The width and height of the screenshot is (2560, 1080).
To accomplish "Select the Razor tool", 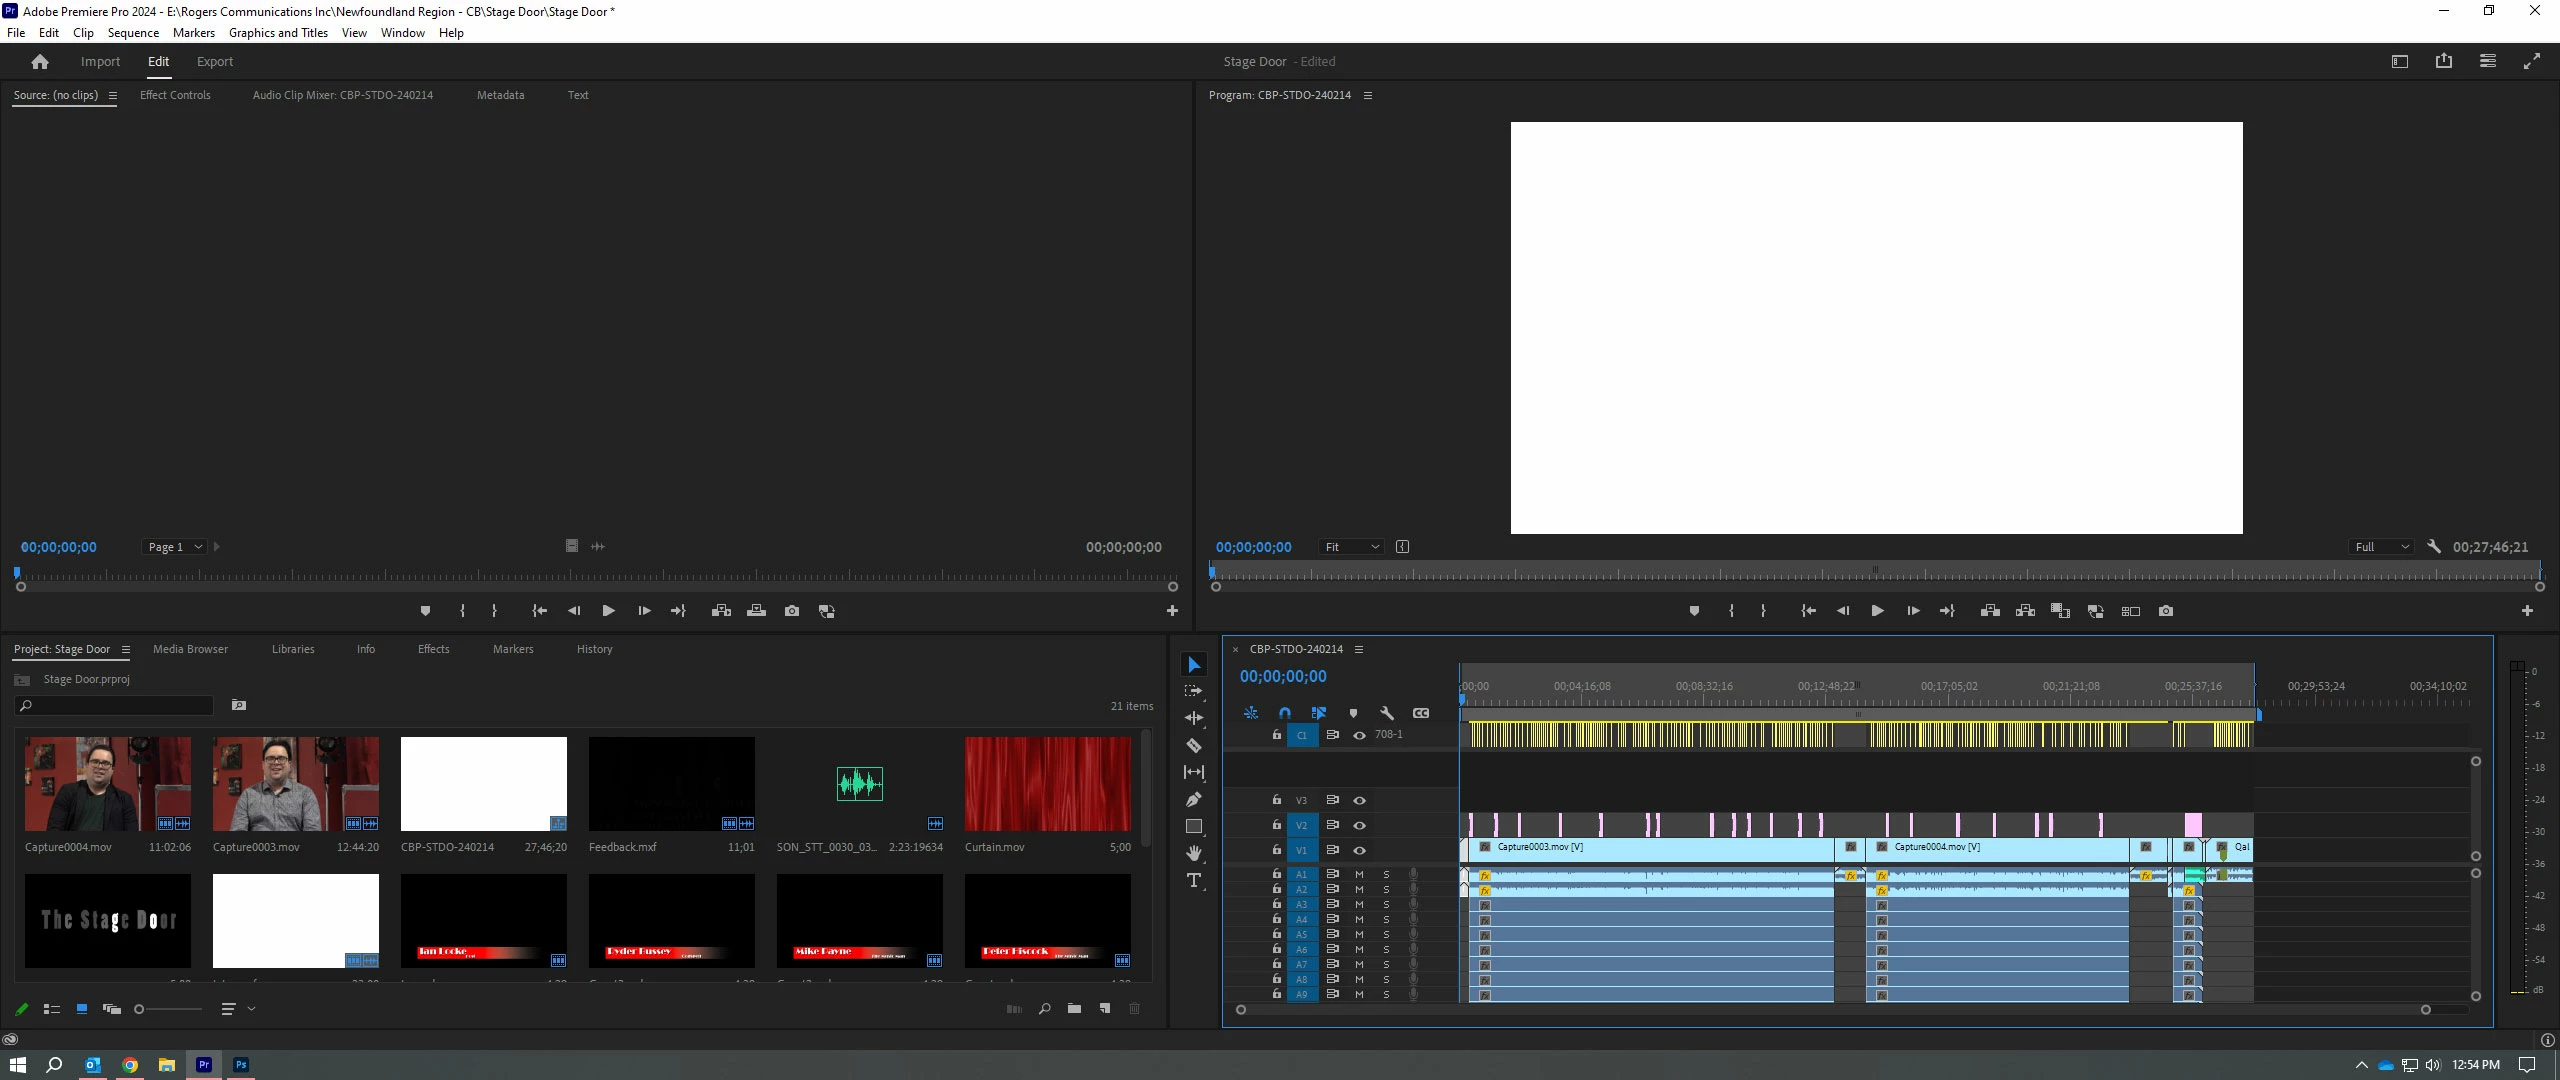I will click(x=1193, y=745).
